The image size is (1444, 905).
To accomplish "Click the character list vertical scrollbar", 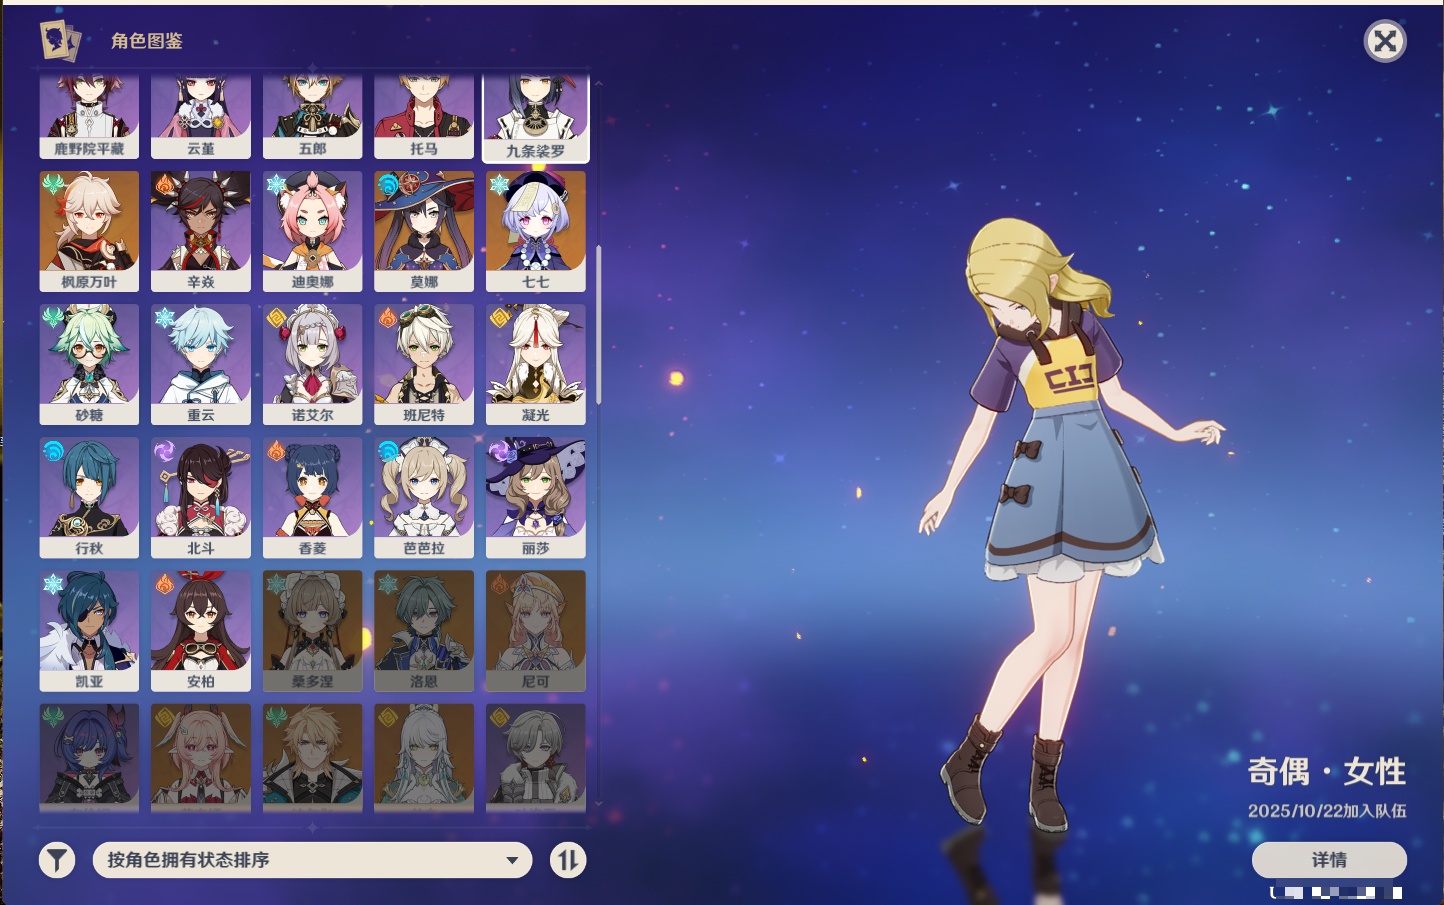I will pyautogui.click(x=598, y=325).
